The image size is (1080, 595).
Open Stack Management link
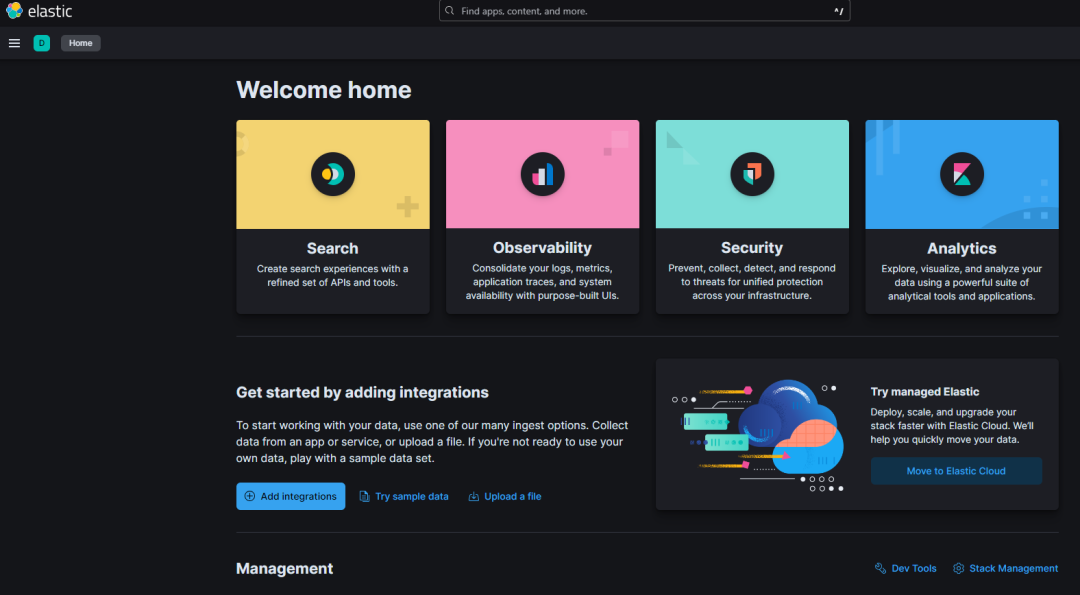1013,568
